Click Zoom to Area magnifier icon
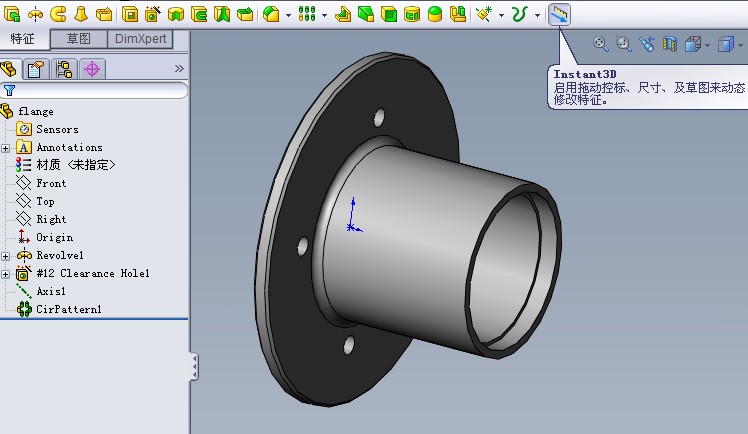This screenshot has width=748, height=434. (623, 44)
